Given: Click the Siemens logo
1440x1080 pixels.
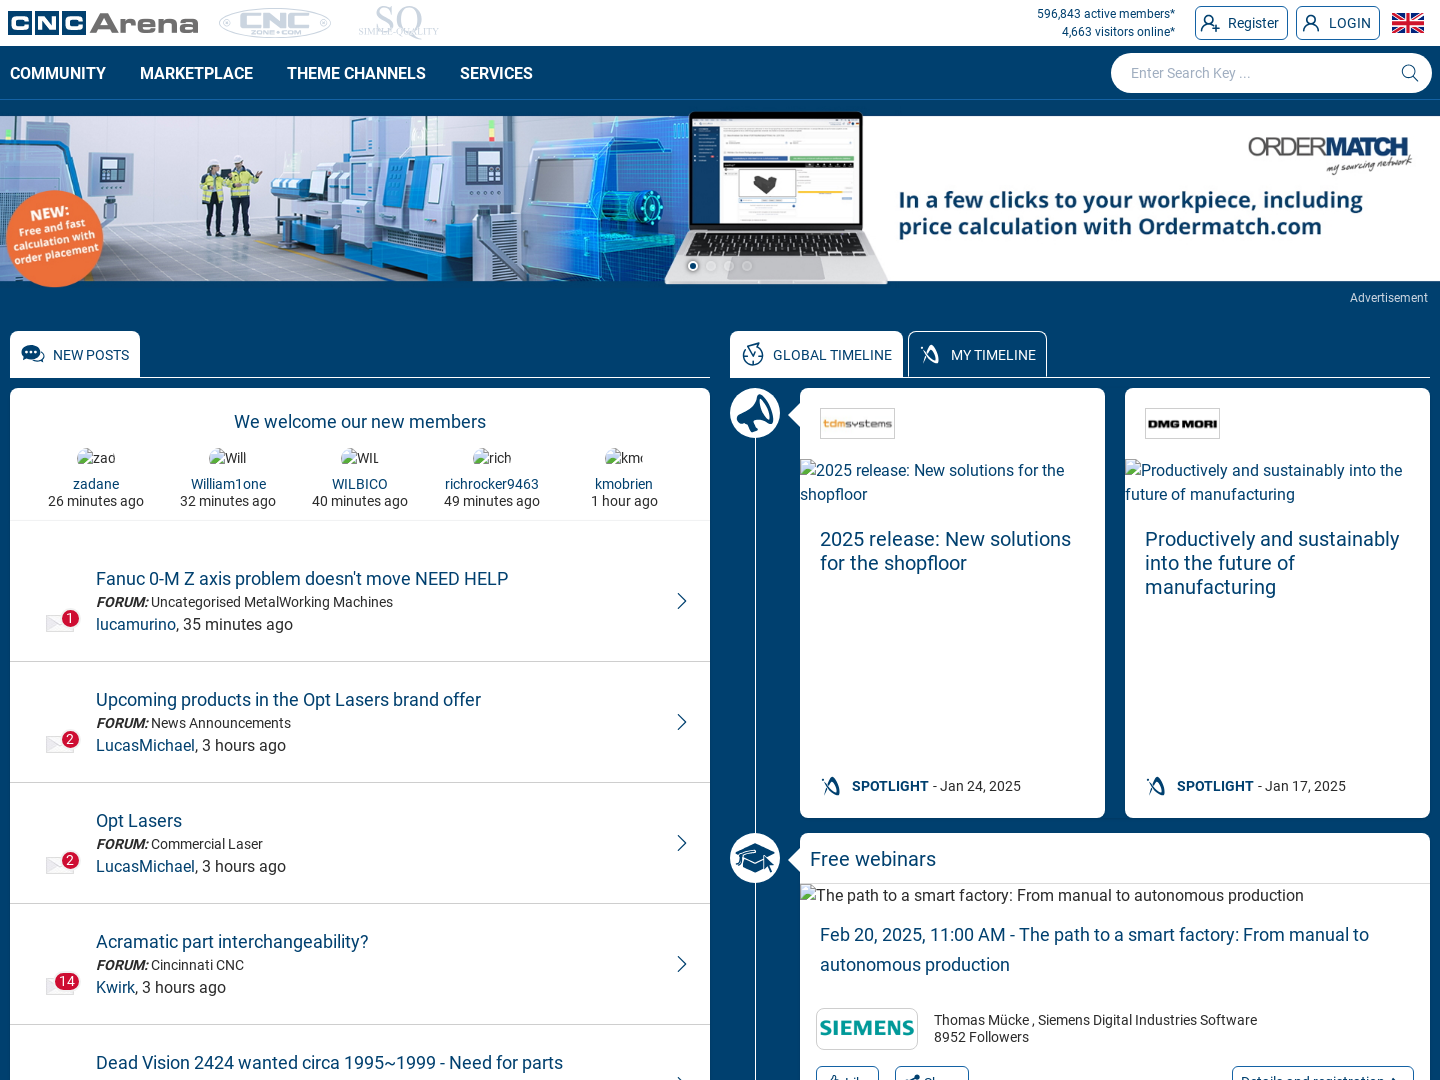Looking at the screenshot, I should pos(867,1028).
